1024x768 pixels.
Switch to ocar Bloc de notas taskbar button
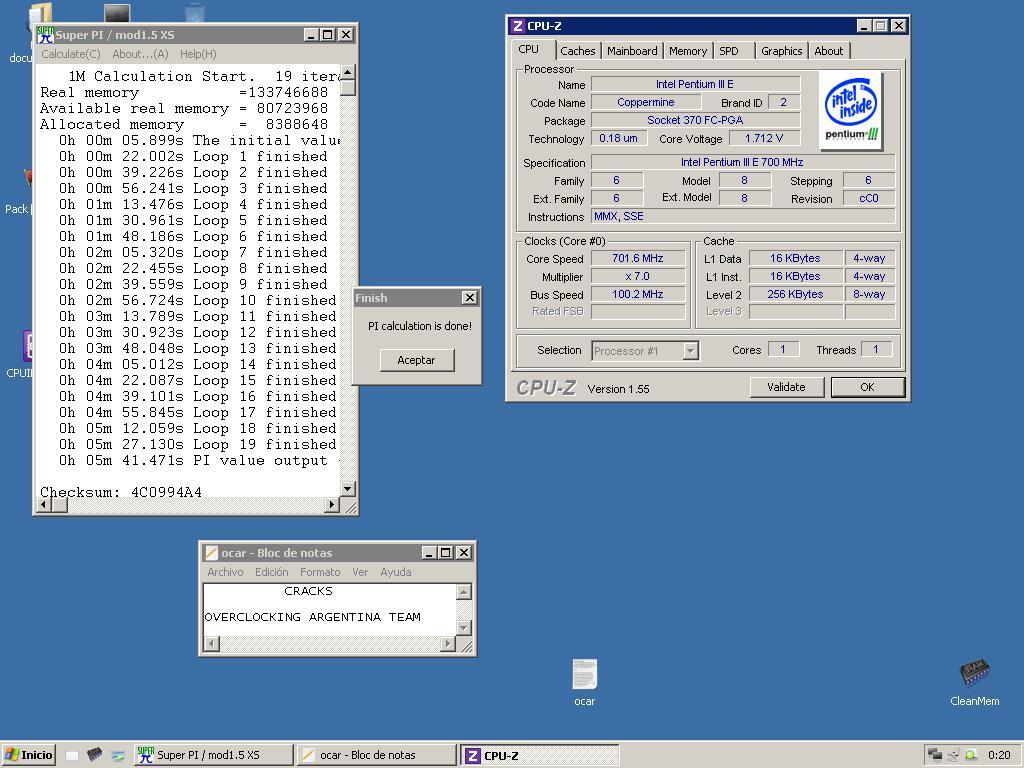[376, 755]
